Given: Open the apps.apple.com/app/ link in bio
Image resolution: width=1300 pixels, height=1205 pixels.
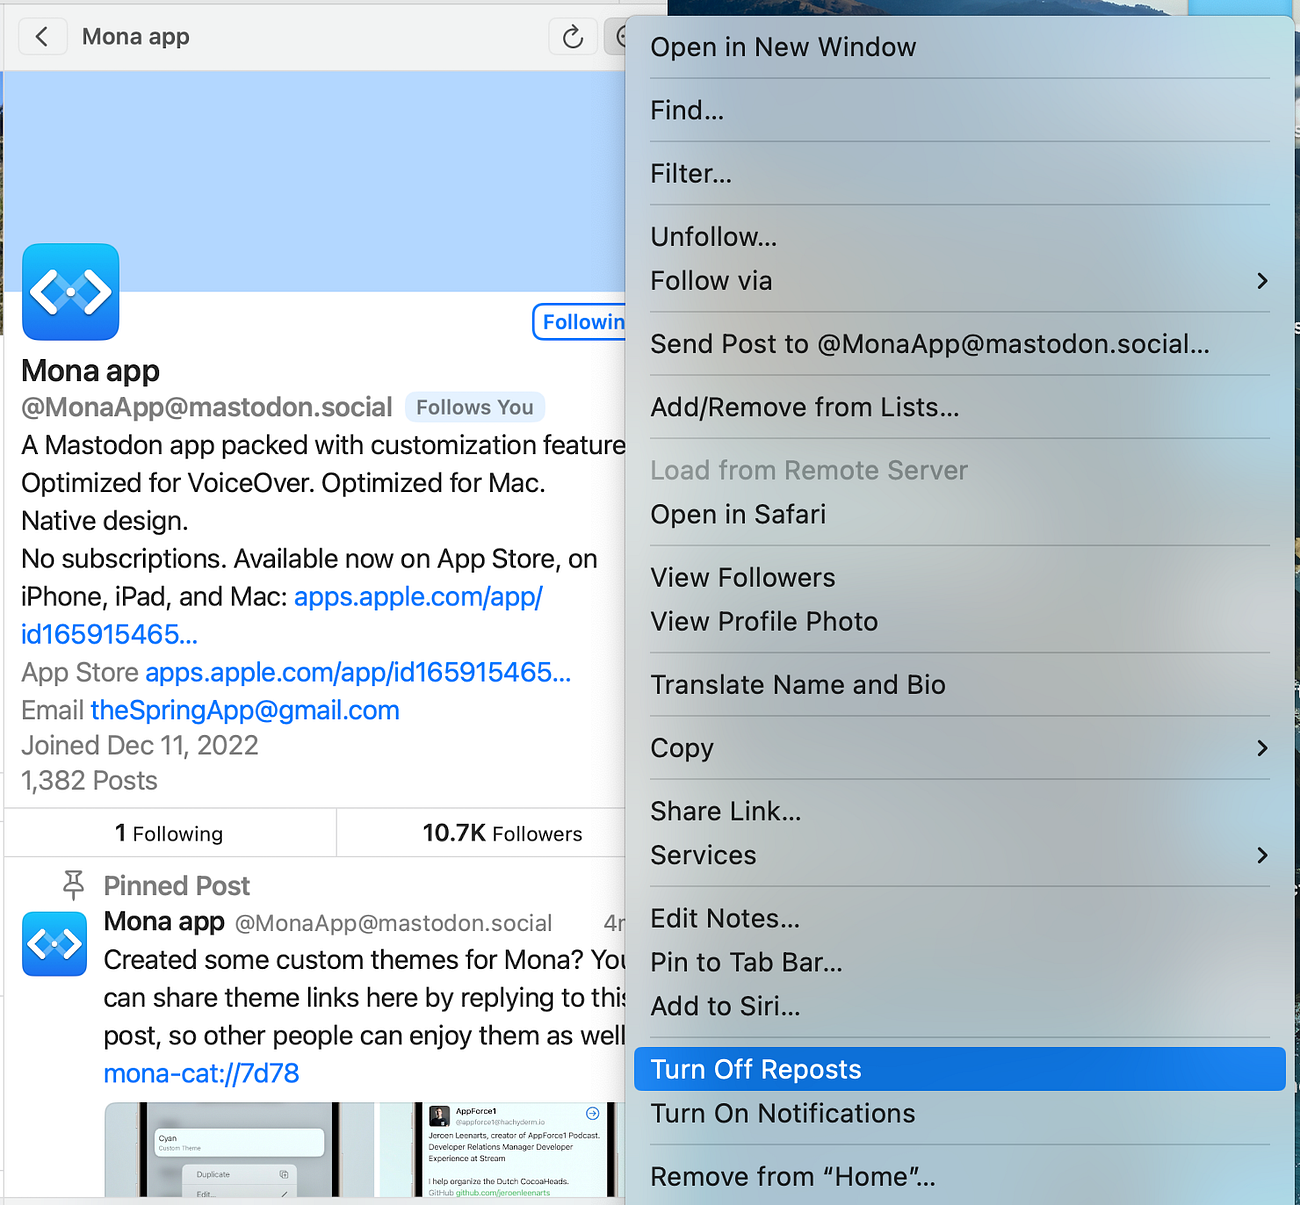Looking at the screenshot, I should click(418, 597).
